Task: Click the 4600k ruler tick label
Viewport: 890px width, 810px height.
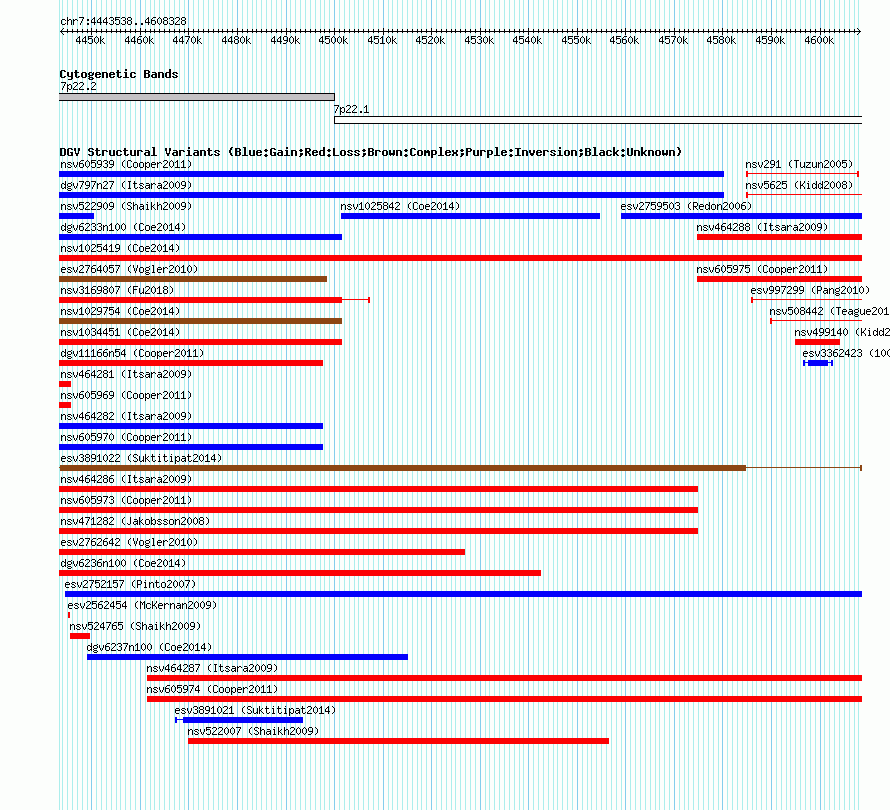Action: [x=819, y=40]
